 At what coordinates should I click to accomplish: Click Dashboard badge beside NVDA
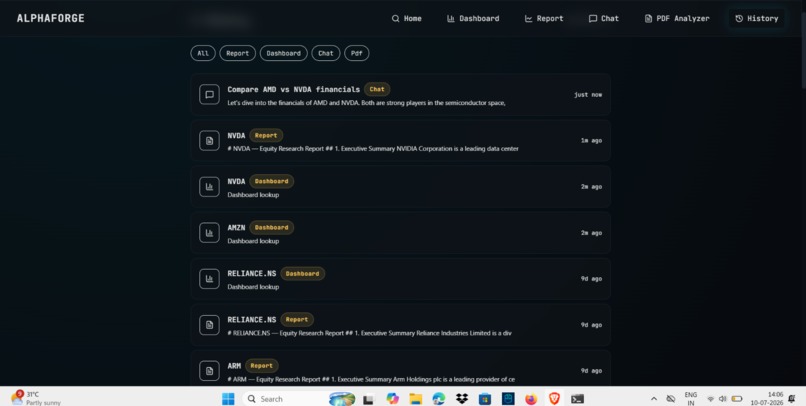[x=271, y=181]
